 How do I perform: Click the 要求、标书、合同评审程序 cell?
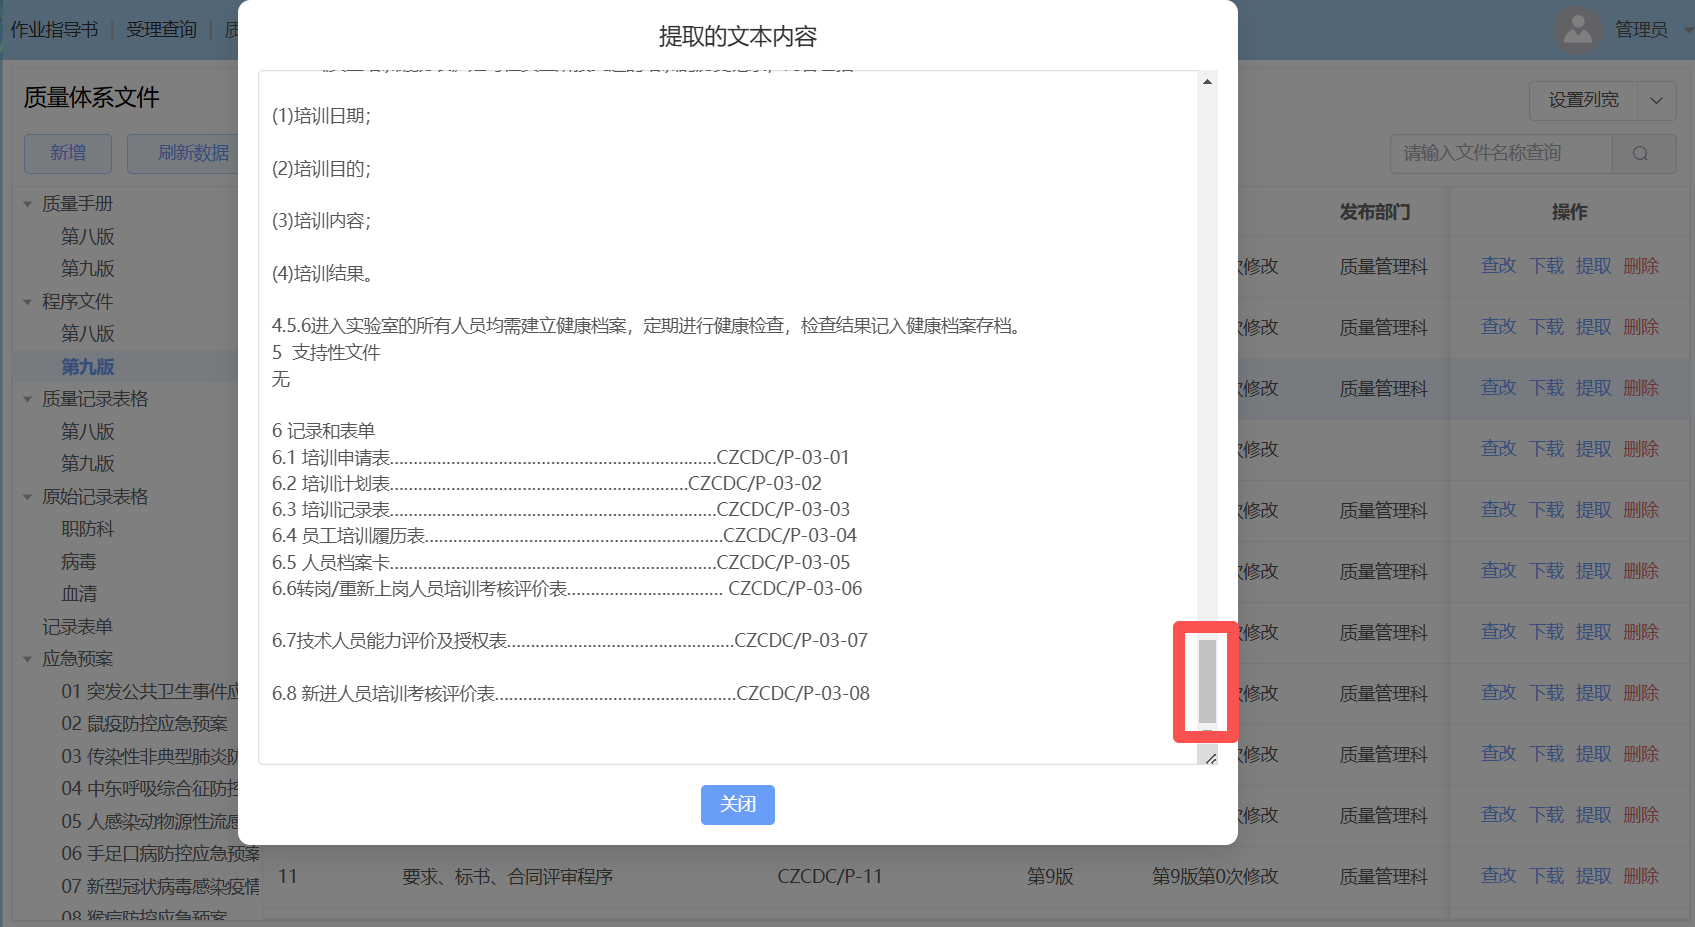(507, 877)
